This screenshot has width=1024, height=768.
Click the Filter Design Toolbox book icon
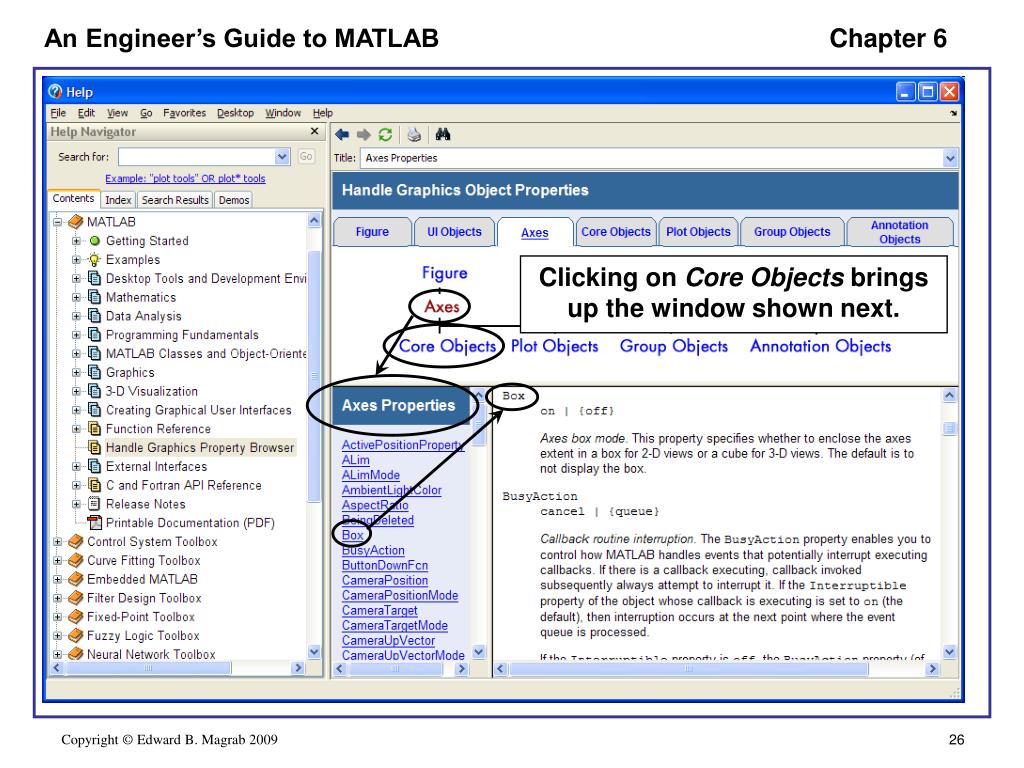tap(76, 598)
